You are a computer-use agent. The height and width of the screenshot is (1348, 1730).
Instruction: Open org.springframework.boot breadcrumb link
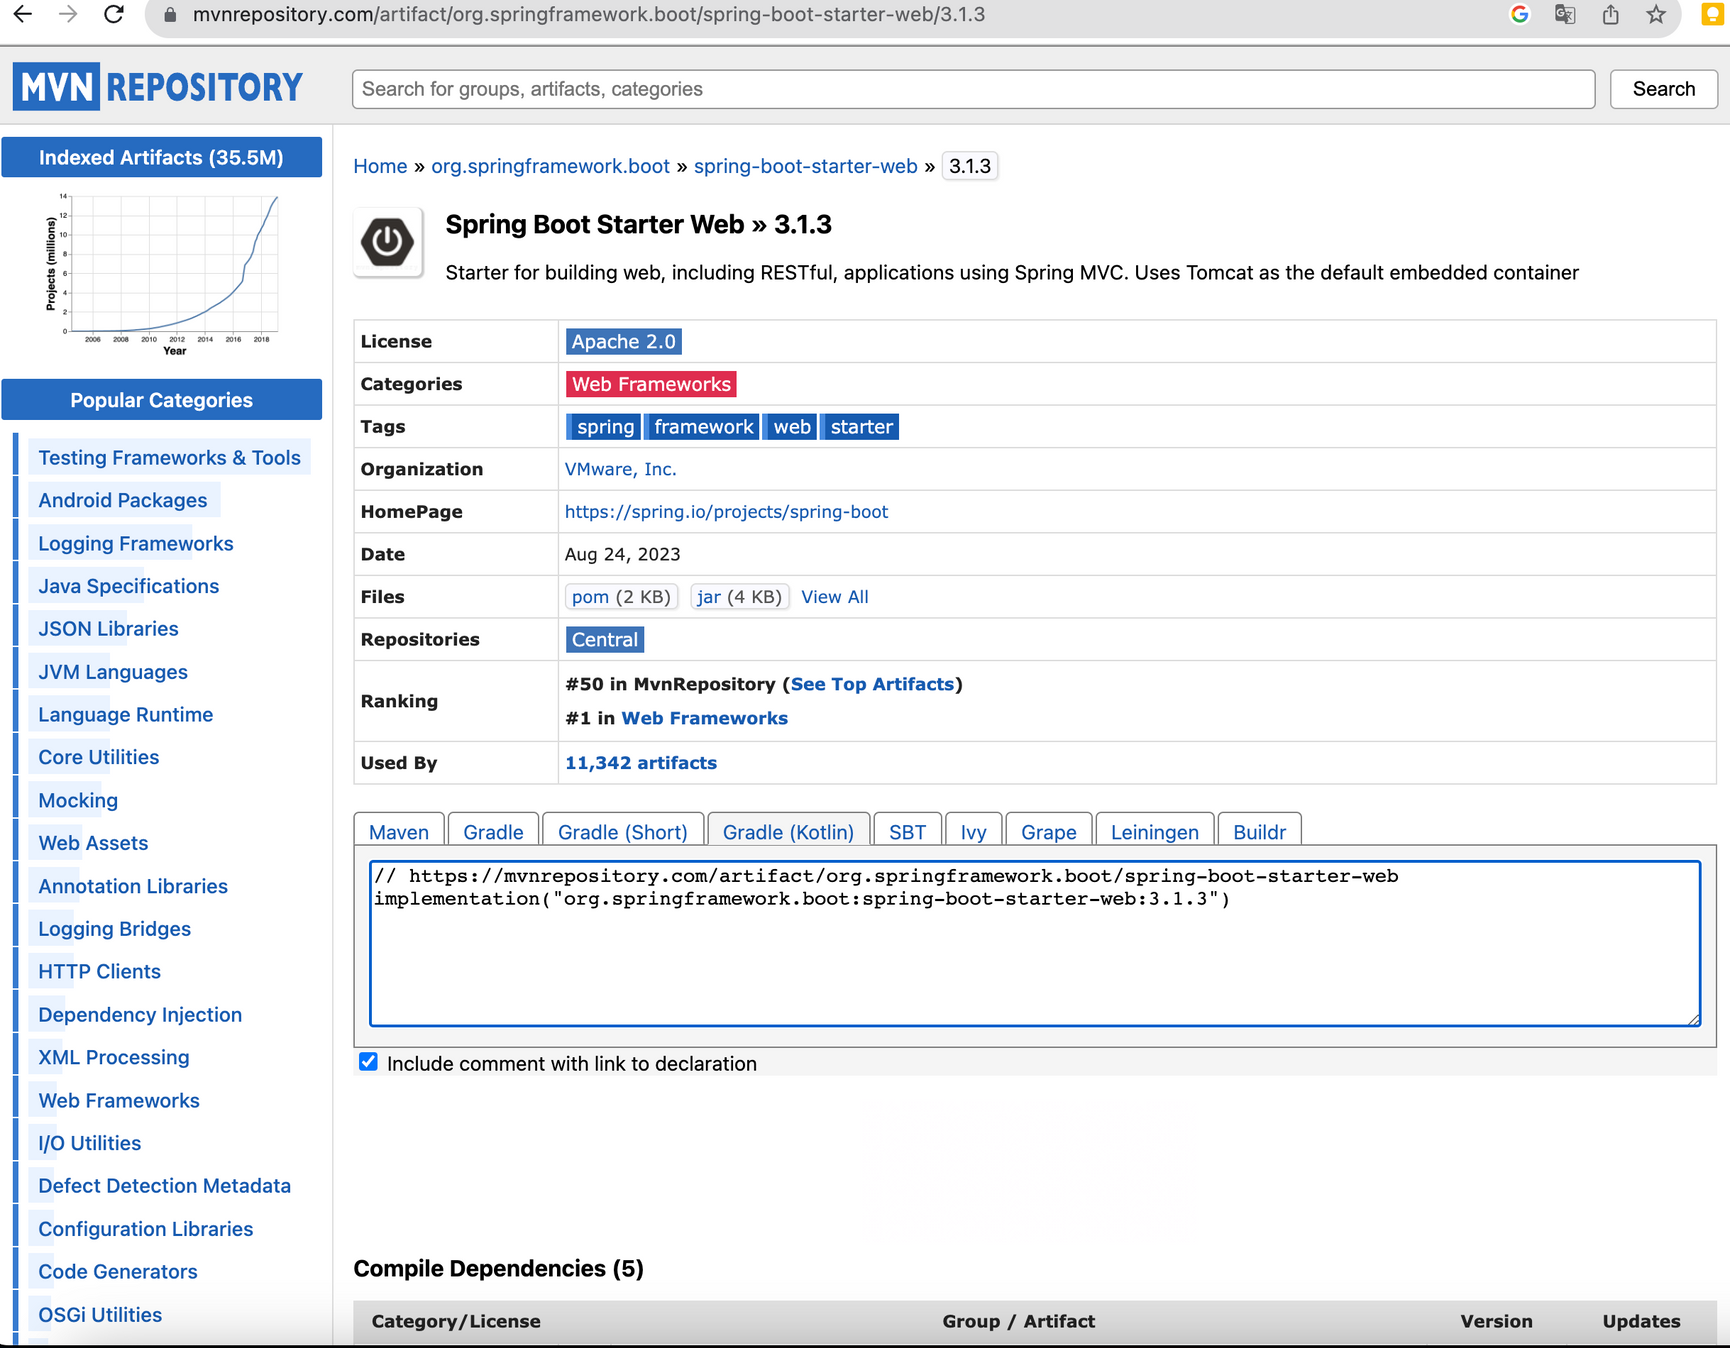pyautogui.click(x=550, y=166)
